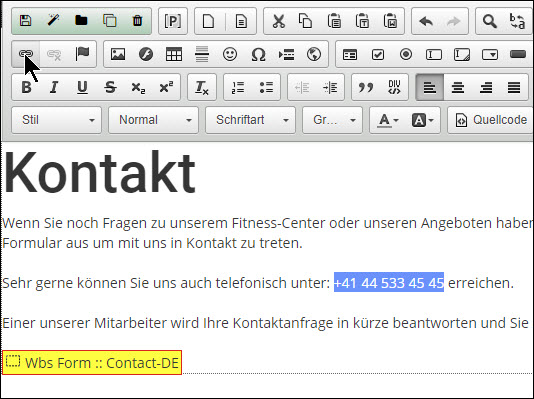The image size is (534, 399).
Task: Decrease the indent
Action: pos(302,87)
